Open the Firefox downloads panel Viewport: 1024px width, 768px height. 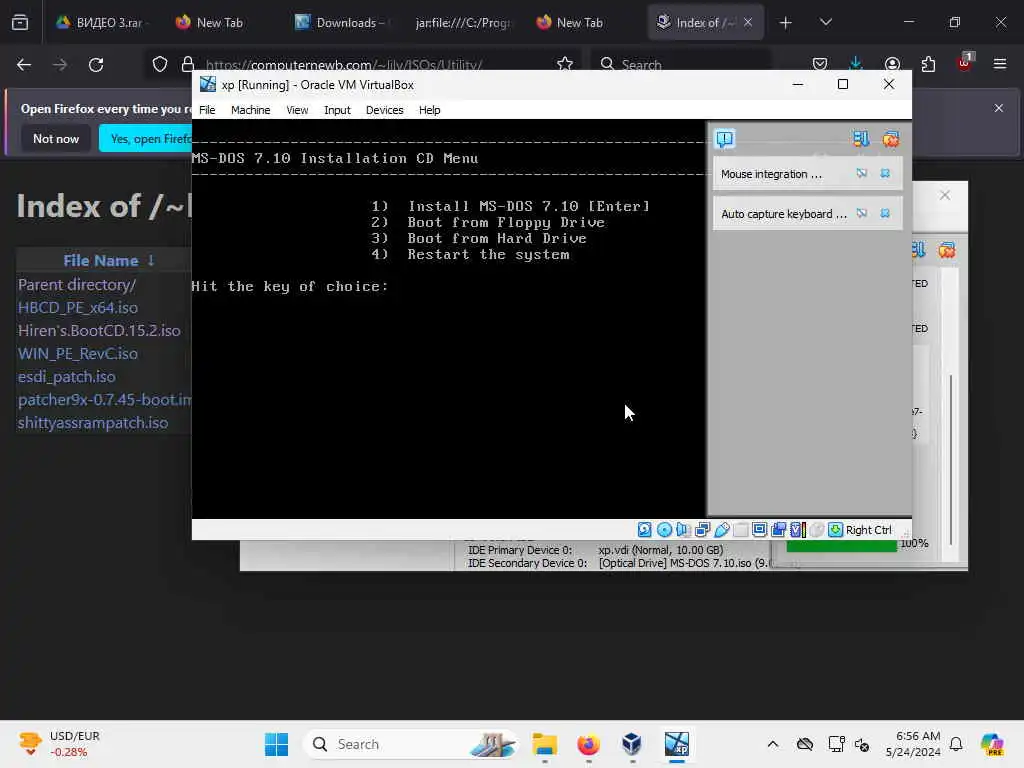click(x=856, y=64)
